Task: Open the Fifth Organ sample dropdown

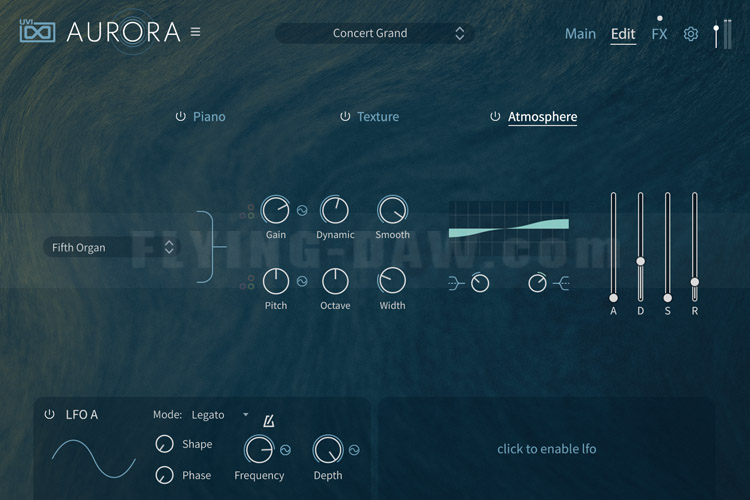Action: 111,247
